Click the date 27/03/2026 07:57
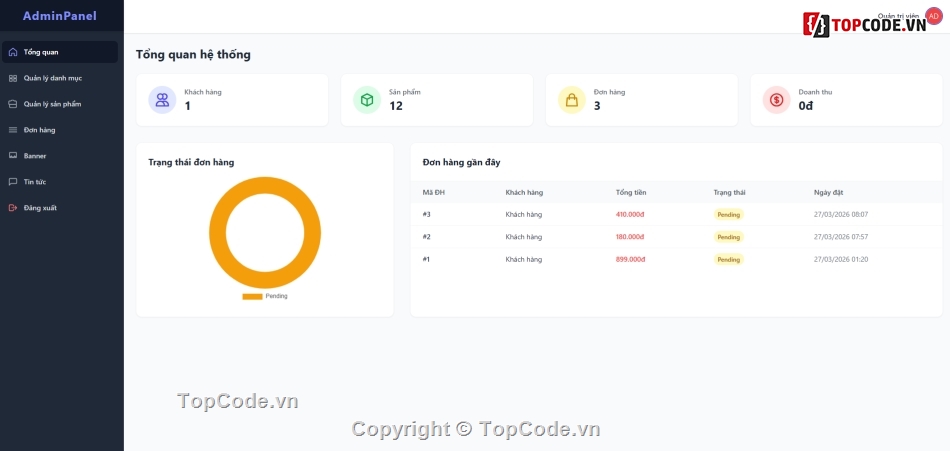The image size is (950, 451). 841,237
